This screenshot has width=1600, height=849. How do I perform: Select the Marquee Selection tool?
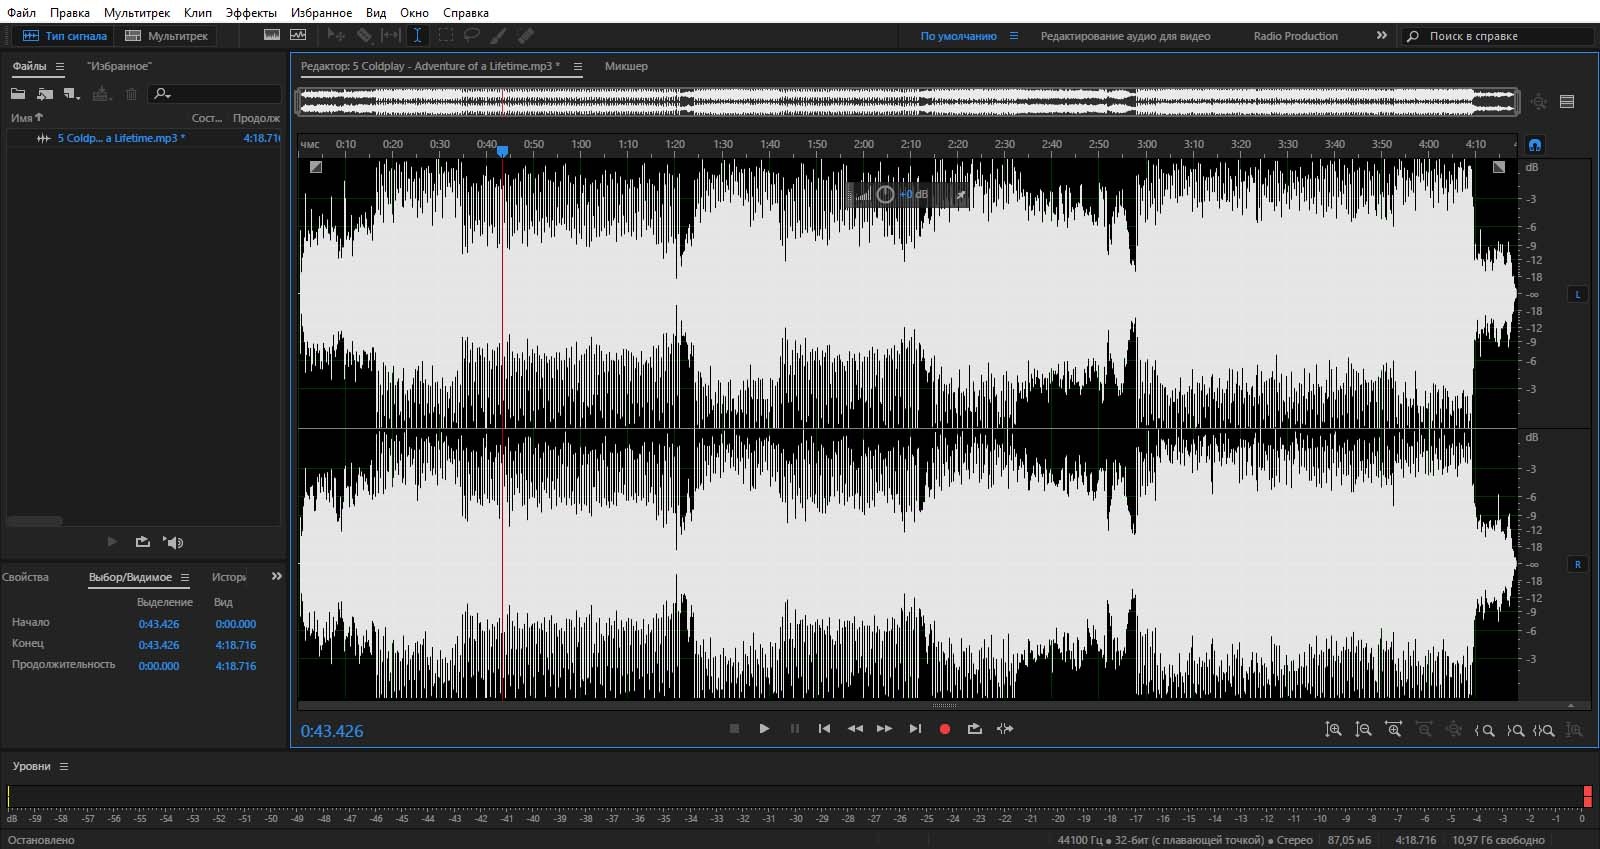click(x=445, y=35)
